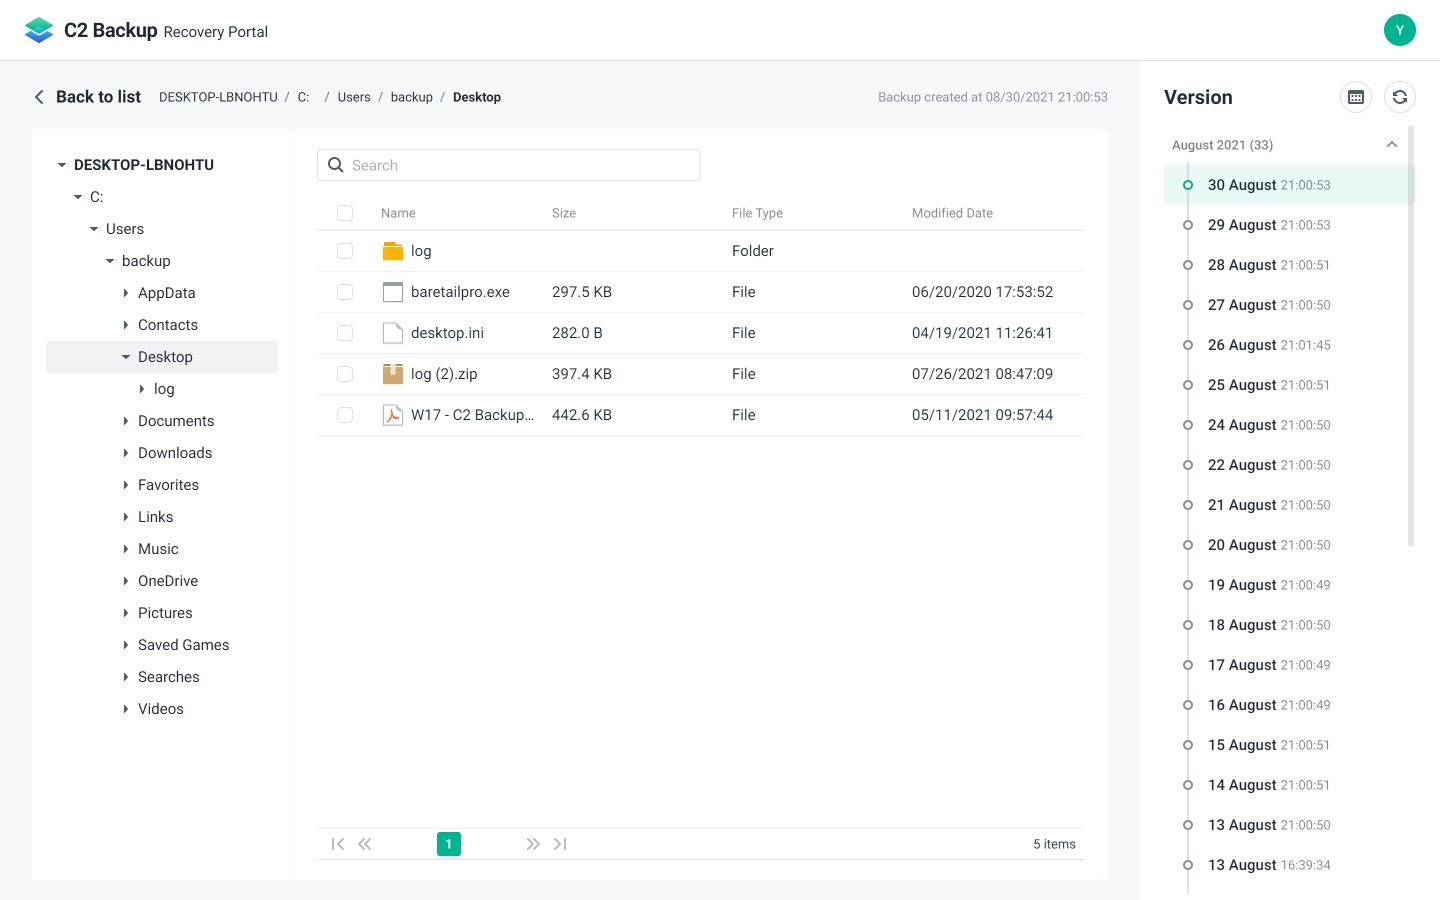
Task: Select the PDF icon of W17 - C2 Backup file
Action: tap(392, 414)
